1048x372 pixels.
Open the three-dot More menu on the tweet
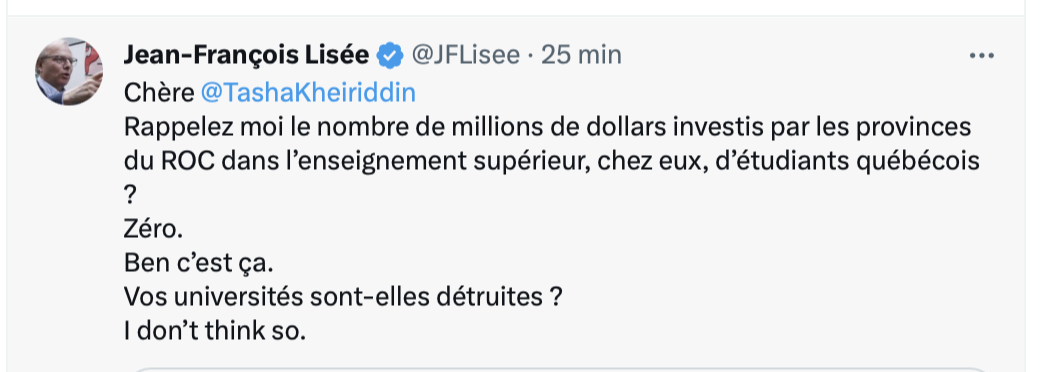click(981, 56)
